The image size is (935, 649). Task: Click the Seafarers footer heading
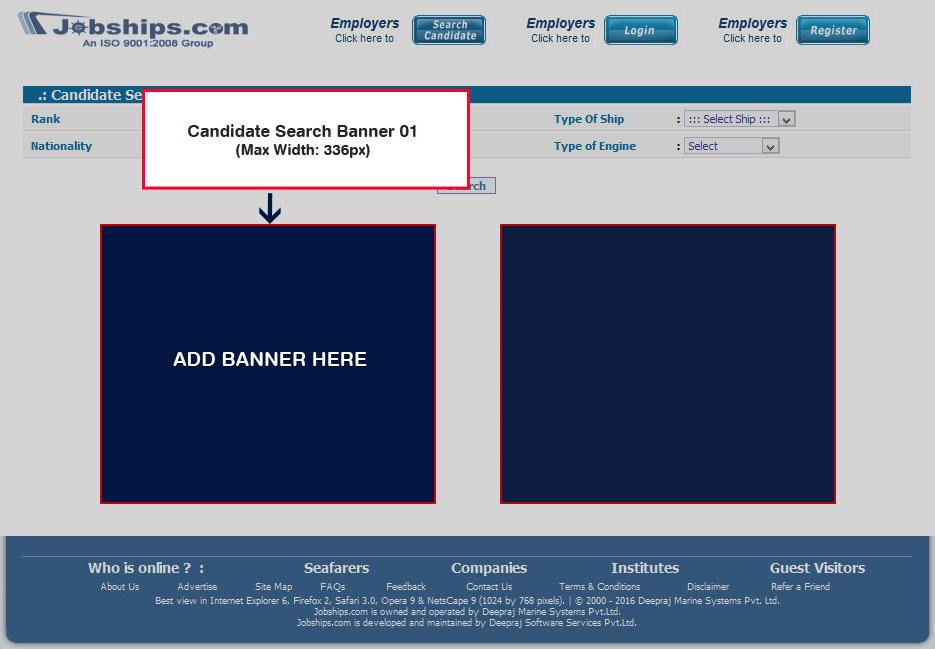tap(336, 568)
